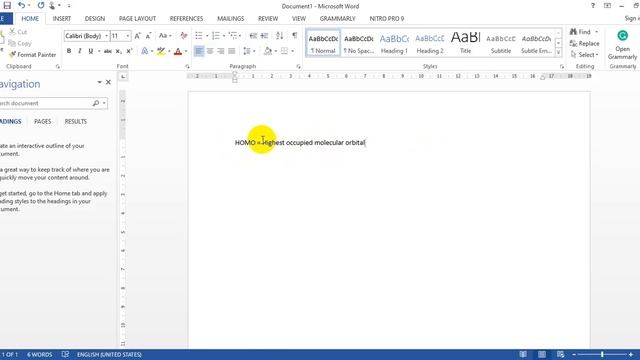Sort the selected text
640x360 pixels.
(x=280, y=36)
